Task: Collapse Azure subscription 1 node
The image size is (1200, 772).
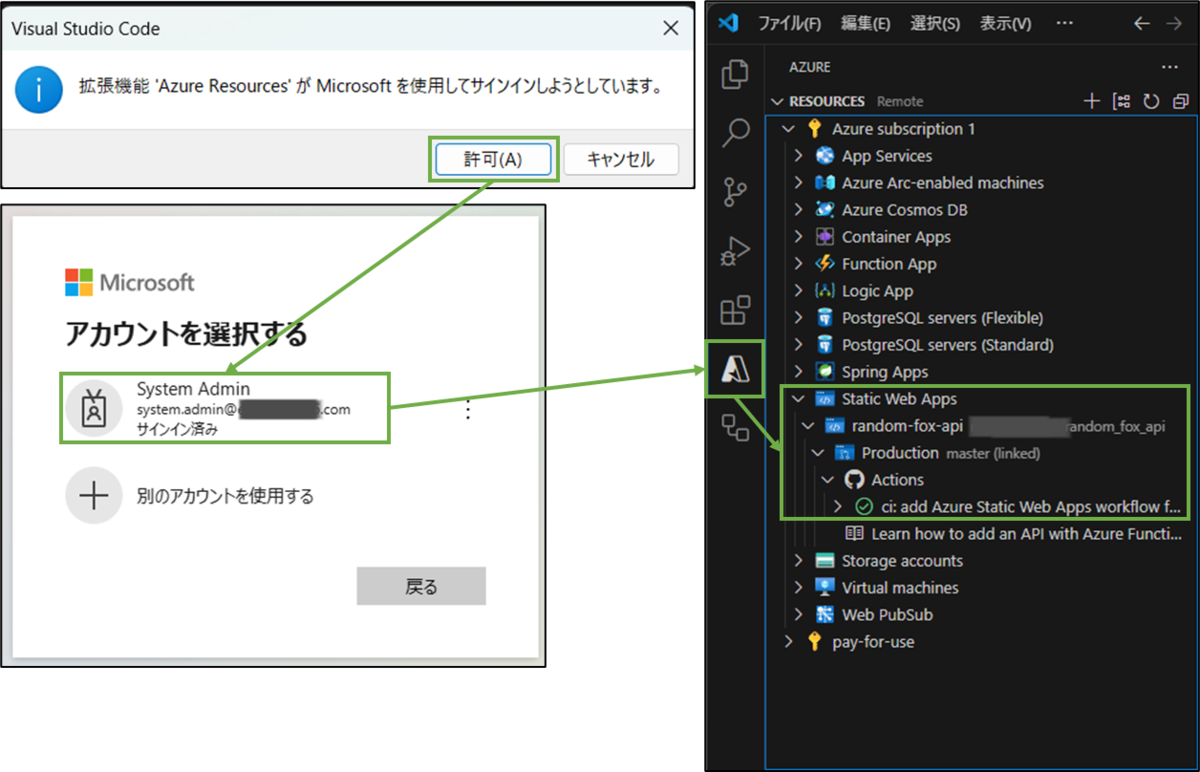Action: [x=788, y=129]
